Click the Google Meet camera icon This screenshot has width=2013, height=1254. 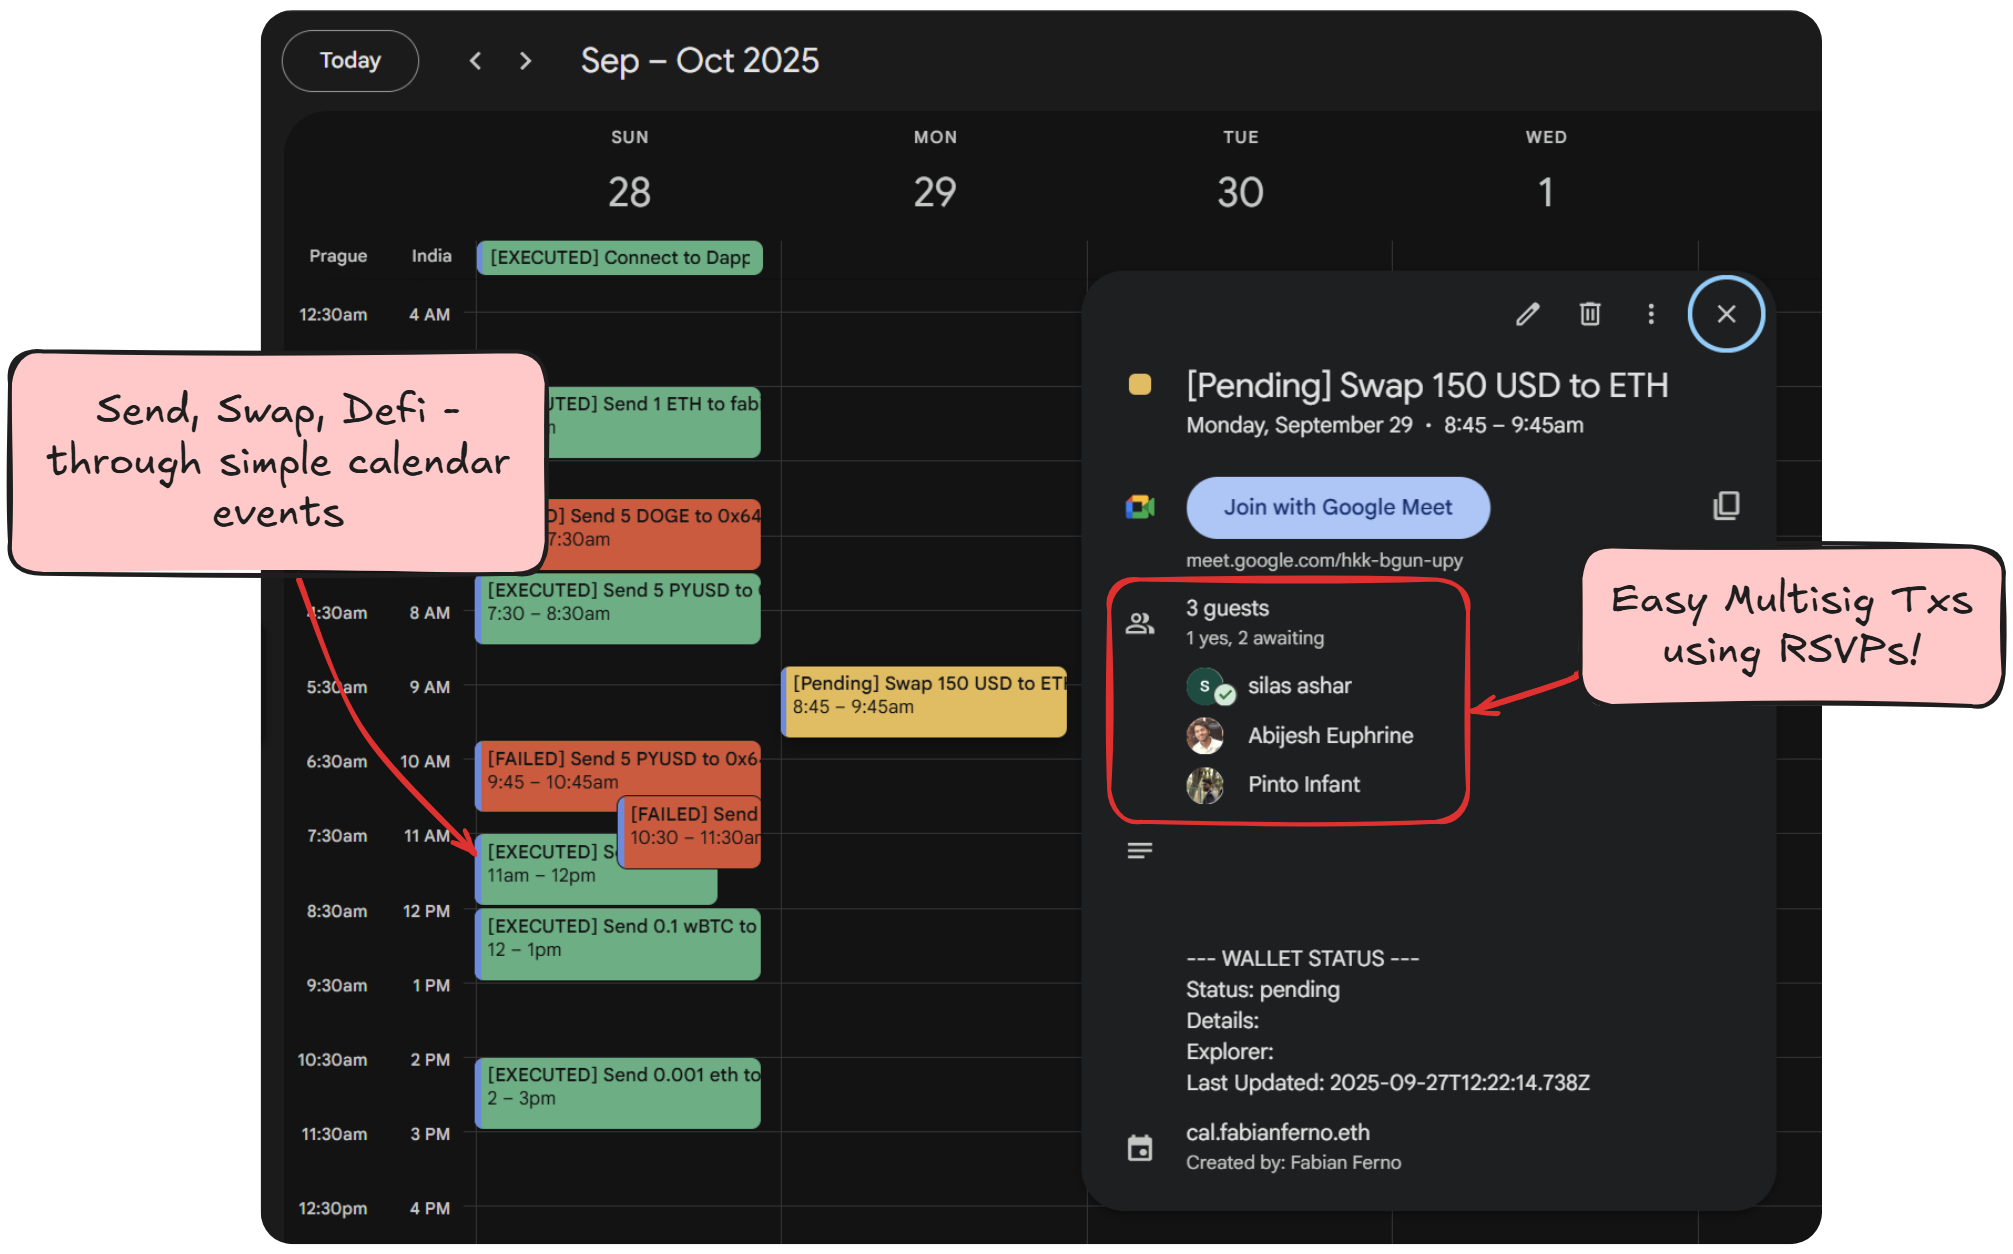point(1140,507)
